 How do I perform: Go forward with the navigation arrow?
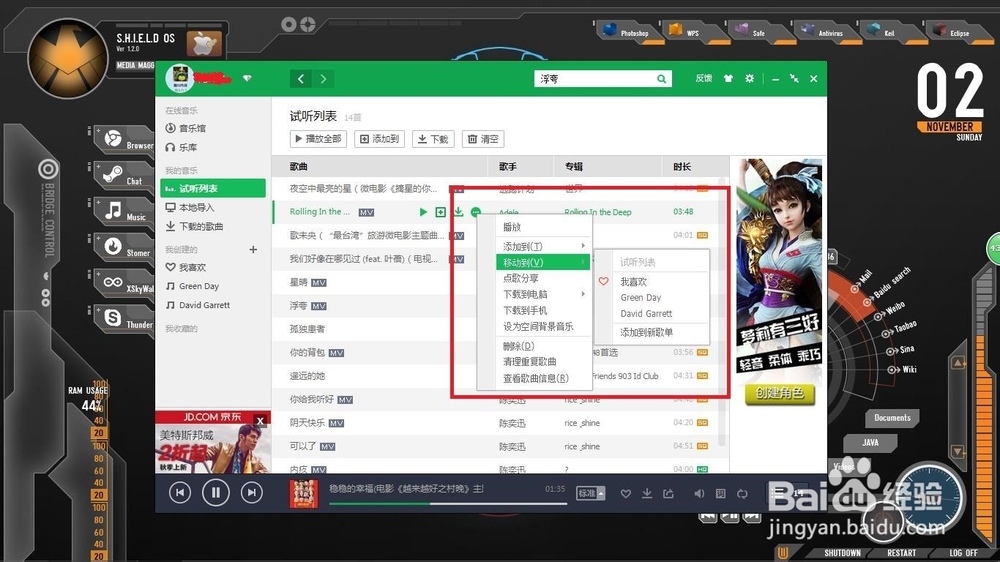pyautogui.click(x=323, y=78)
